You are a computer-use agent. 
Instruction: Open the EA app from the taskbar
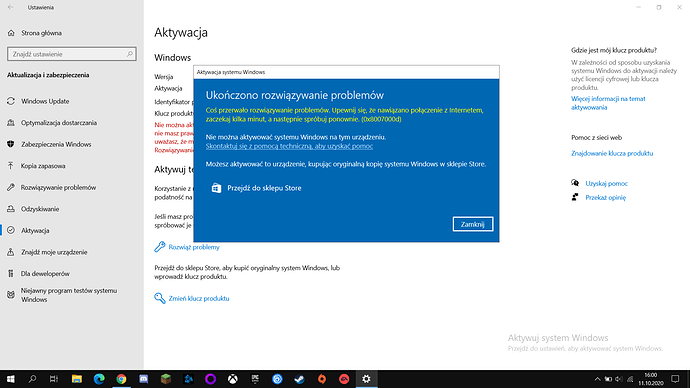tap(344, 379)
